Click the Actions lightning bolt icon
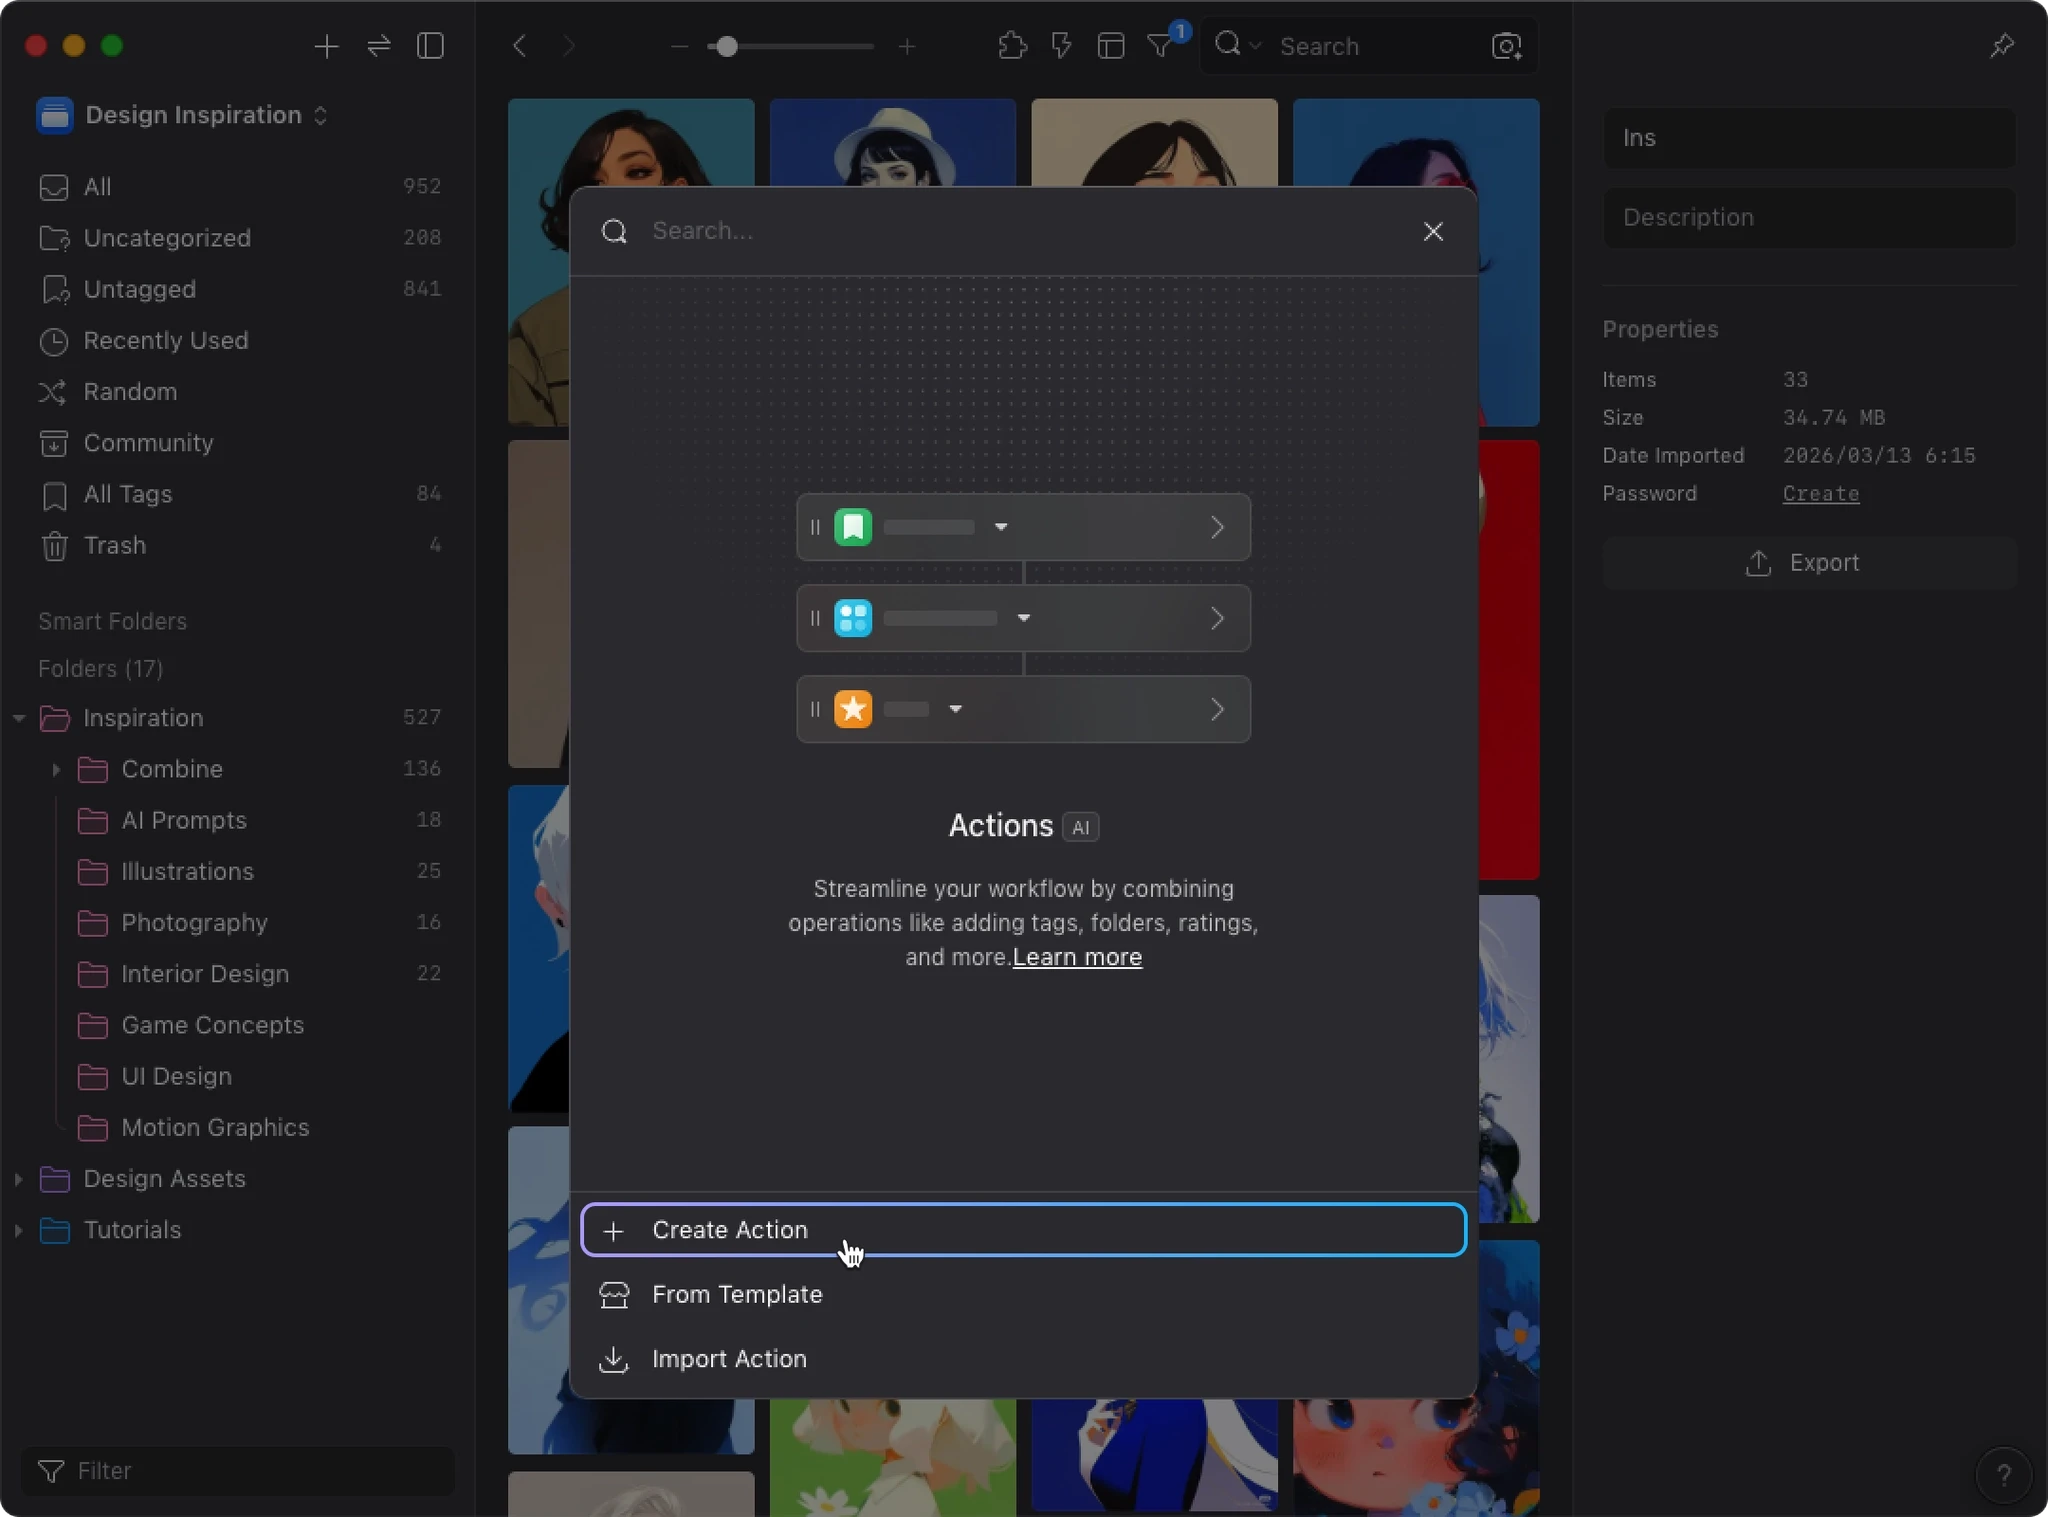This screenshot has width=2048, height=1517. 1061,47
